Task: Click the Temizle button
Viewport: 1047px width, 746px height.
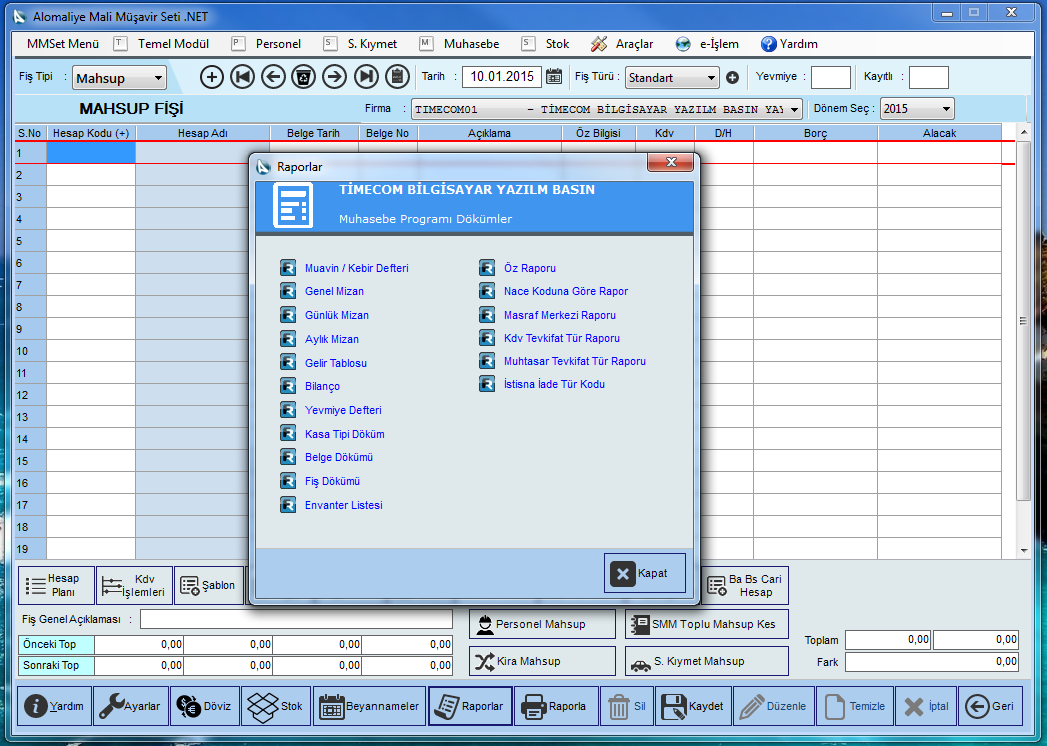Action: (854, 706)
